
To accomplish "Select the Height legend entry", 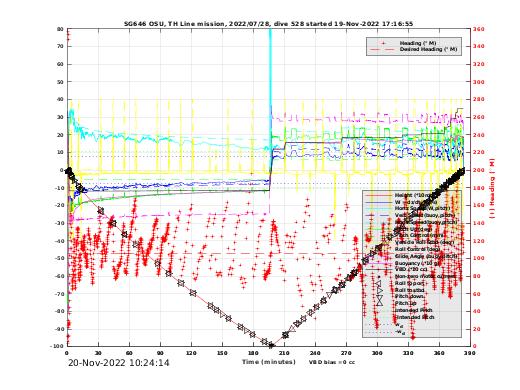I will (x=412, y=195).
